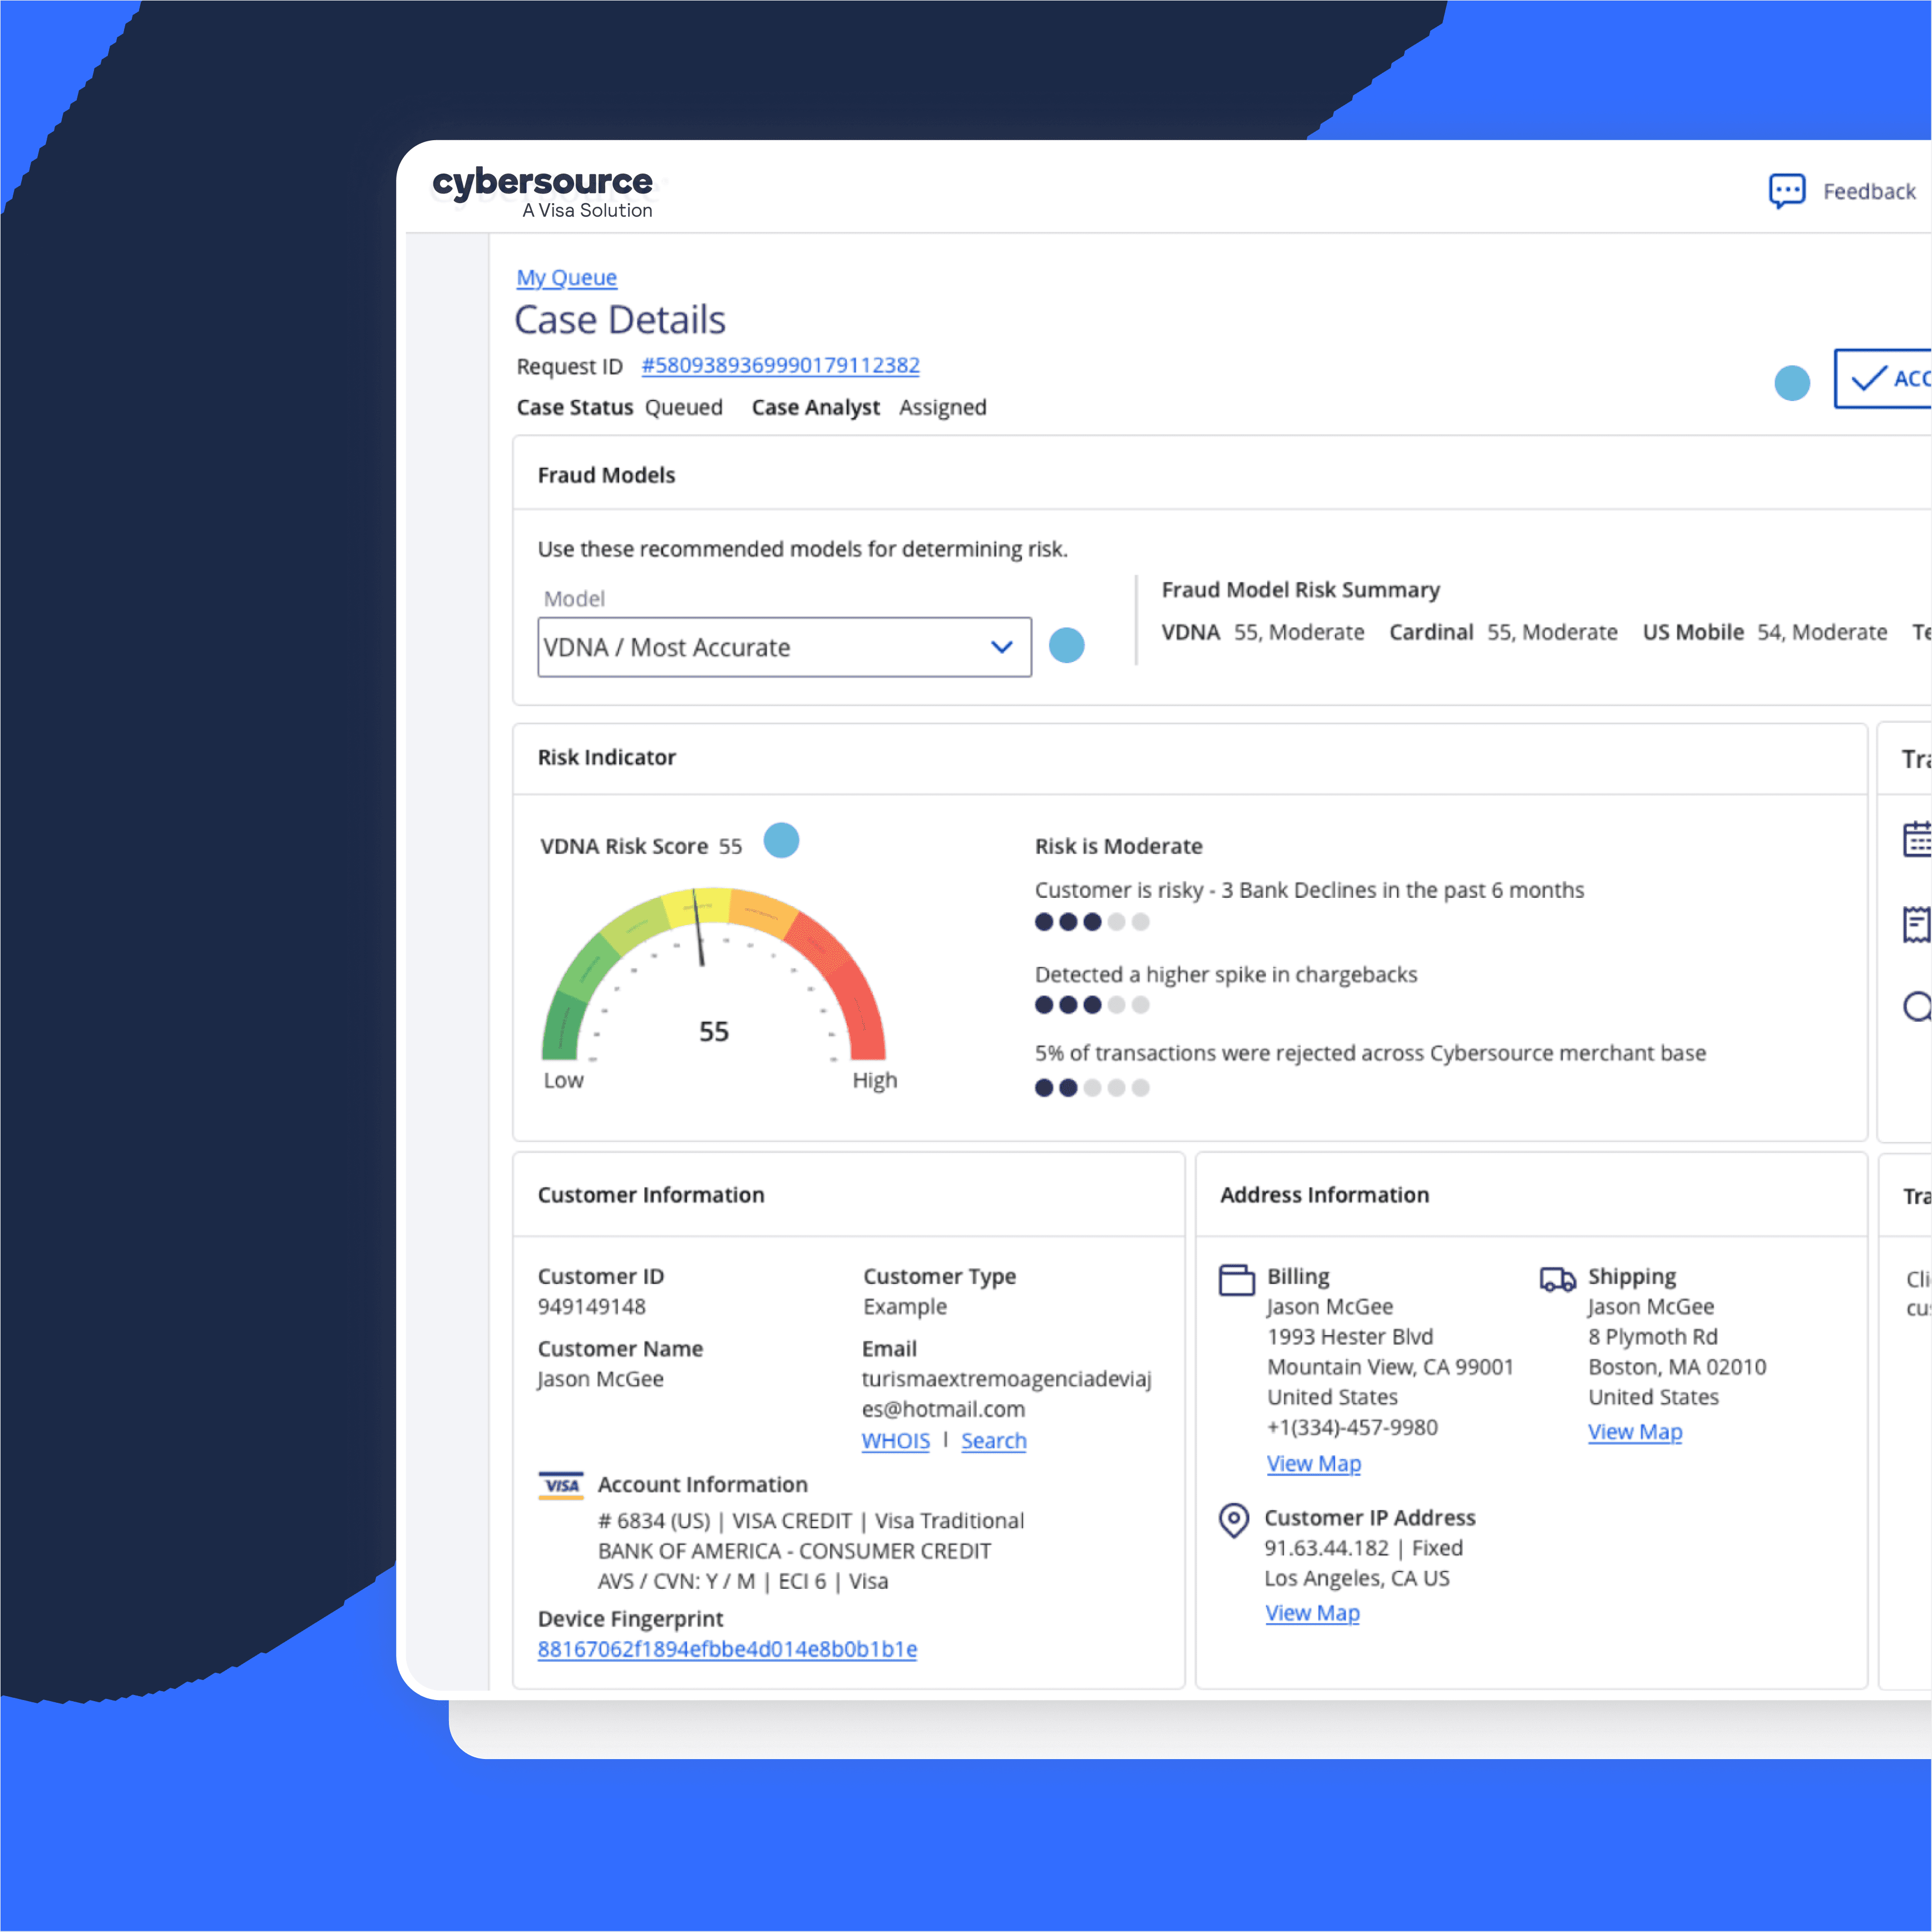Click the VDNA Risk Score 55 label
1932x1932 pixels.
[x=641, y=846]
